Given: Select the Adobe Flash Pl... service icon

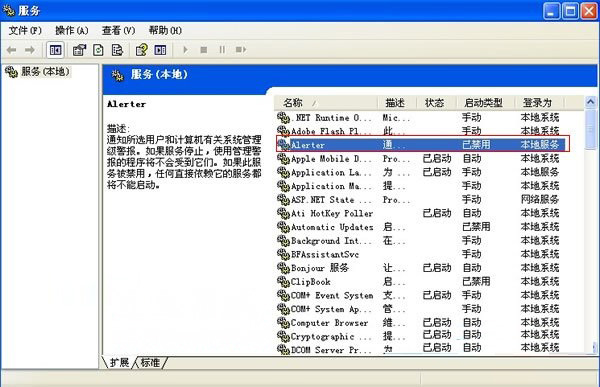Looking at the screenshot, I should tap(283, 131).
